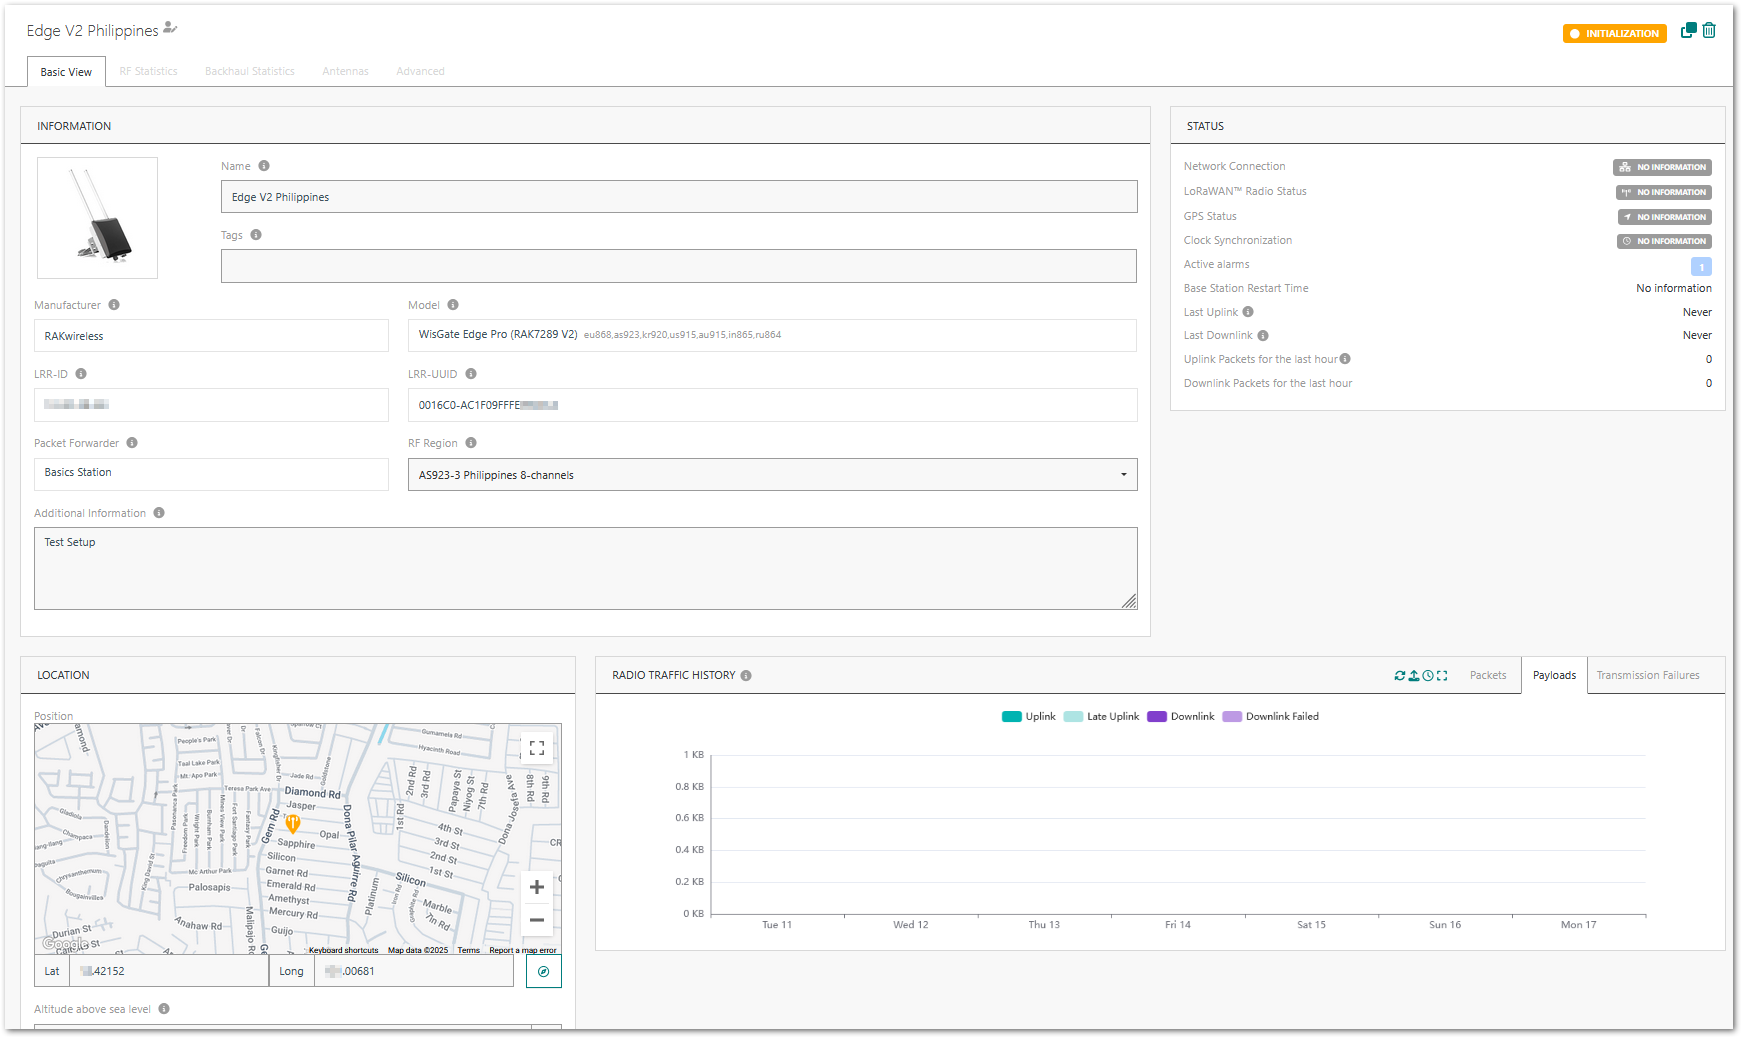Zoom out on the location map
Screen dimensions: 1742x1038
(x=537, y=920)
